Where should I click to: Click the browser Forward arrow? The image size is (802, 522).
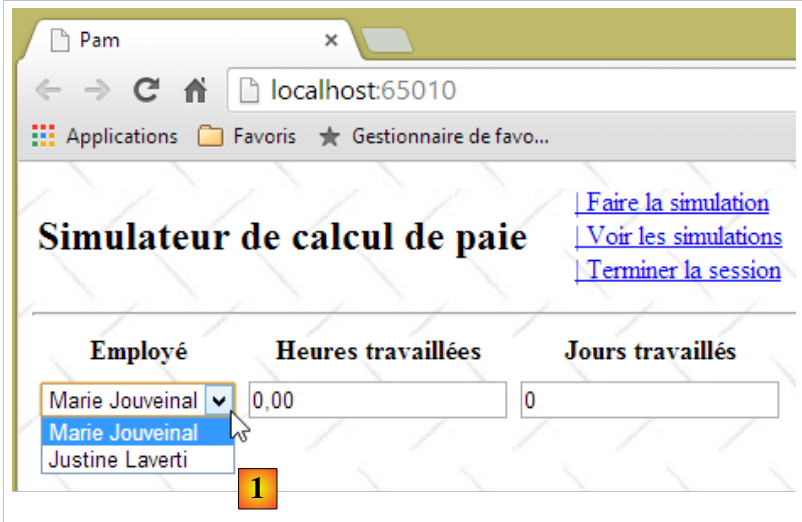96,91
